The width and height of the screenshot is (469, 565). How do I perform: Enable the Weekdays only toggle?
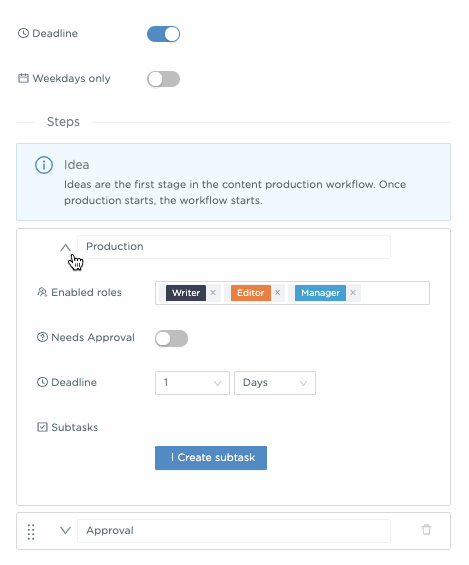click(164, 79)
